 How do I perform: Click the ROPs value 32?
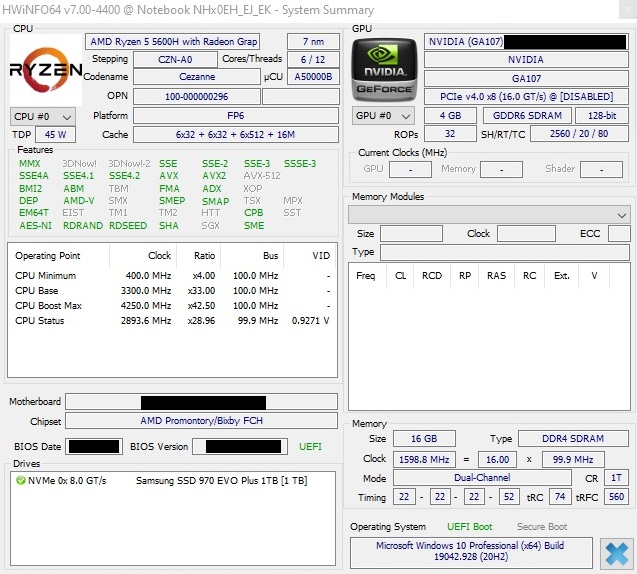[450, 134]
